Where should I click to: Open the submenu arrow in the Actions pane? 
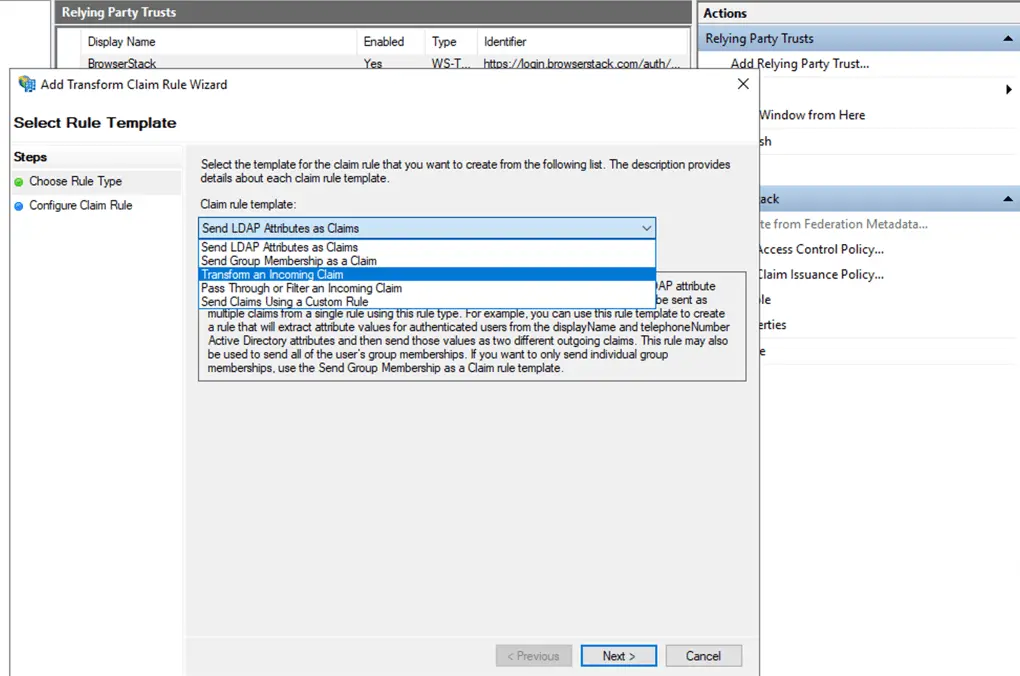pos(1008,90)
